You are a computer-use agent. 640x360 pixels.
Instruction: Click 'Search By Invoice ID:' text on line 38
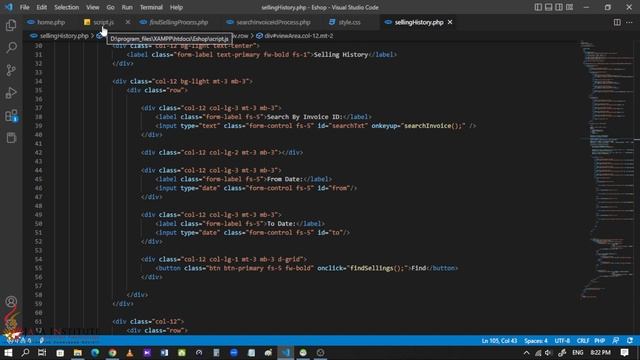tap(304, 117)
